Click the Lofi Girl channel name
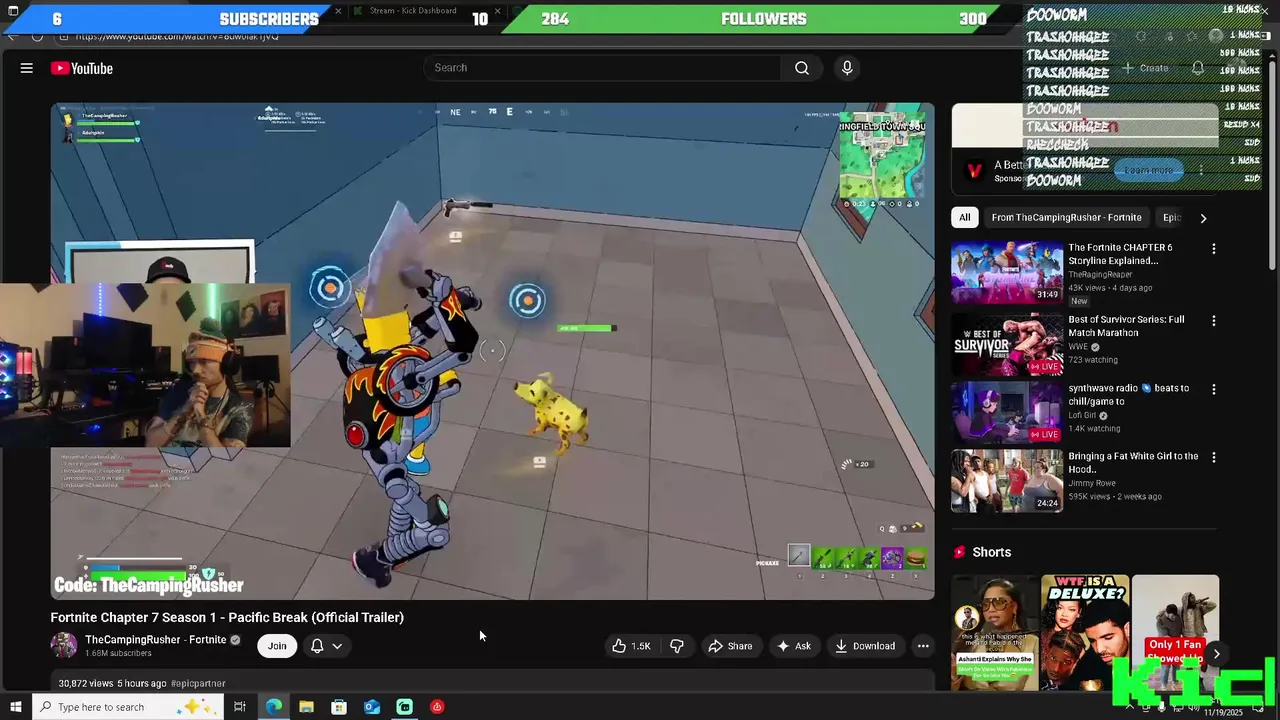Viewport: 1280px width, 720px height. (1083, 416)
